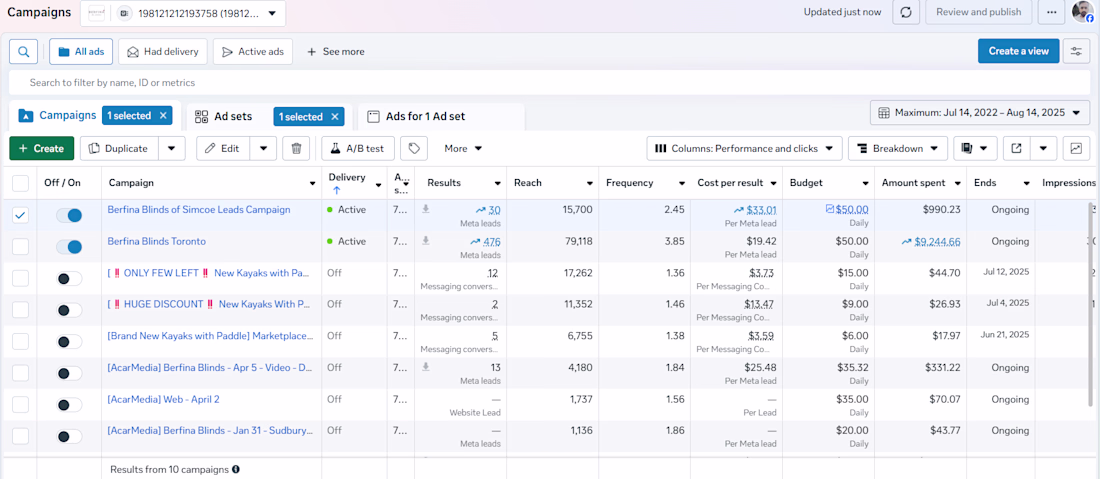
Task: Open the view settings sliders icon
Action: (x=1076, y=51)
